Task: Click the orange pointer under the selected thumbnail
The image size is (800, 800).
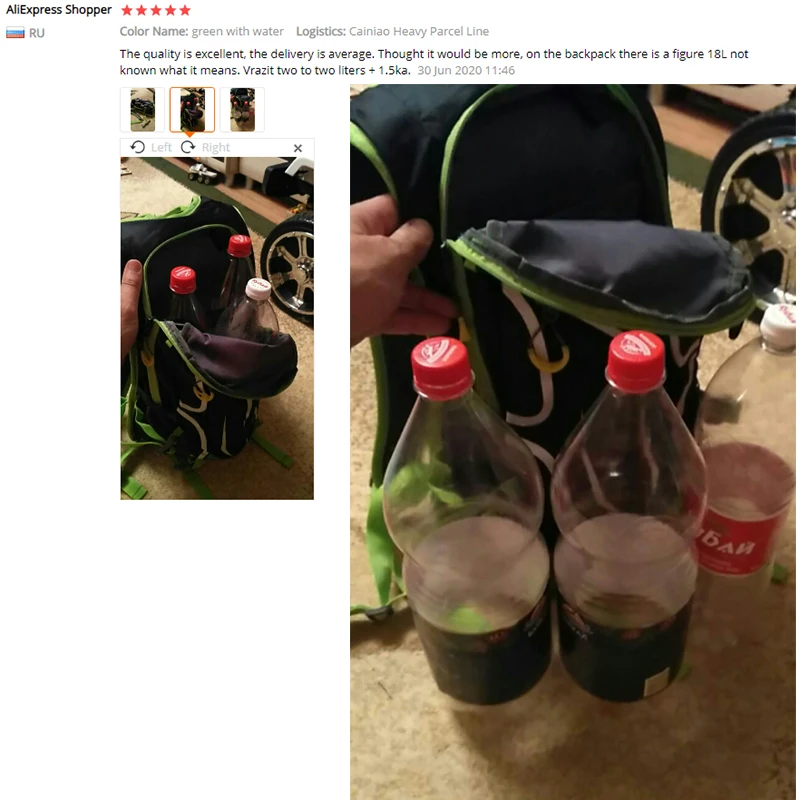Action: click(x=189, y=135)
